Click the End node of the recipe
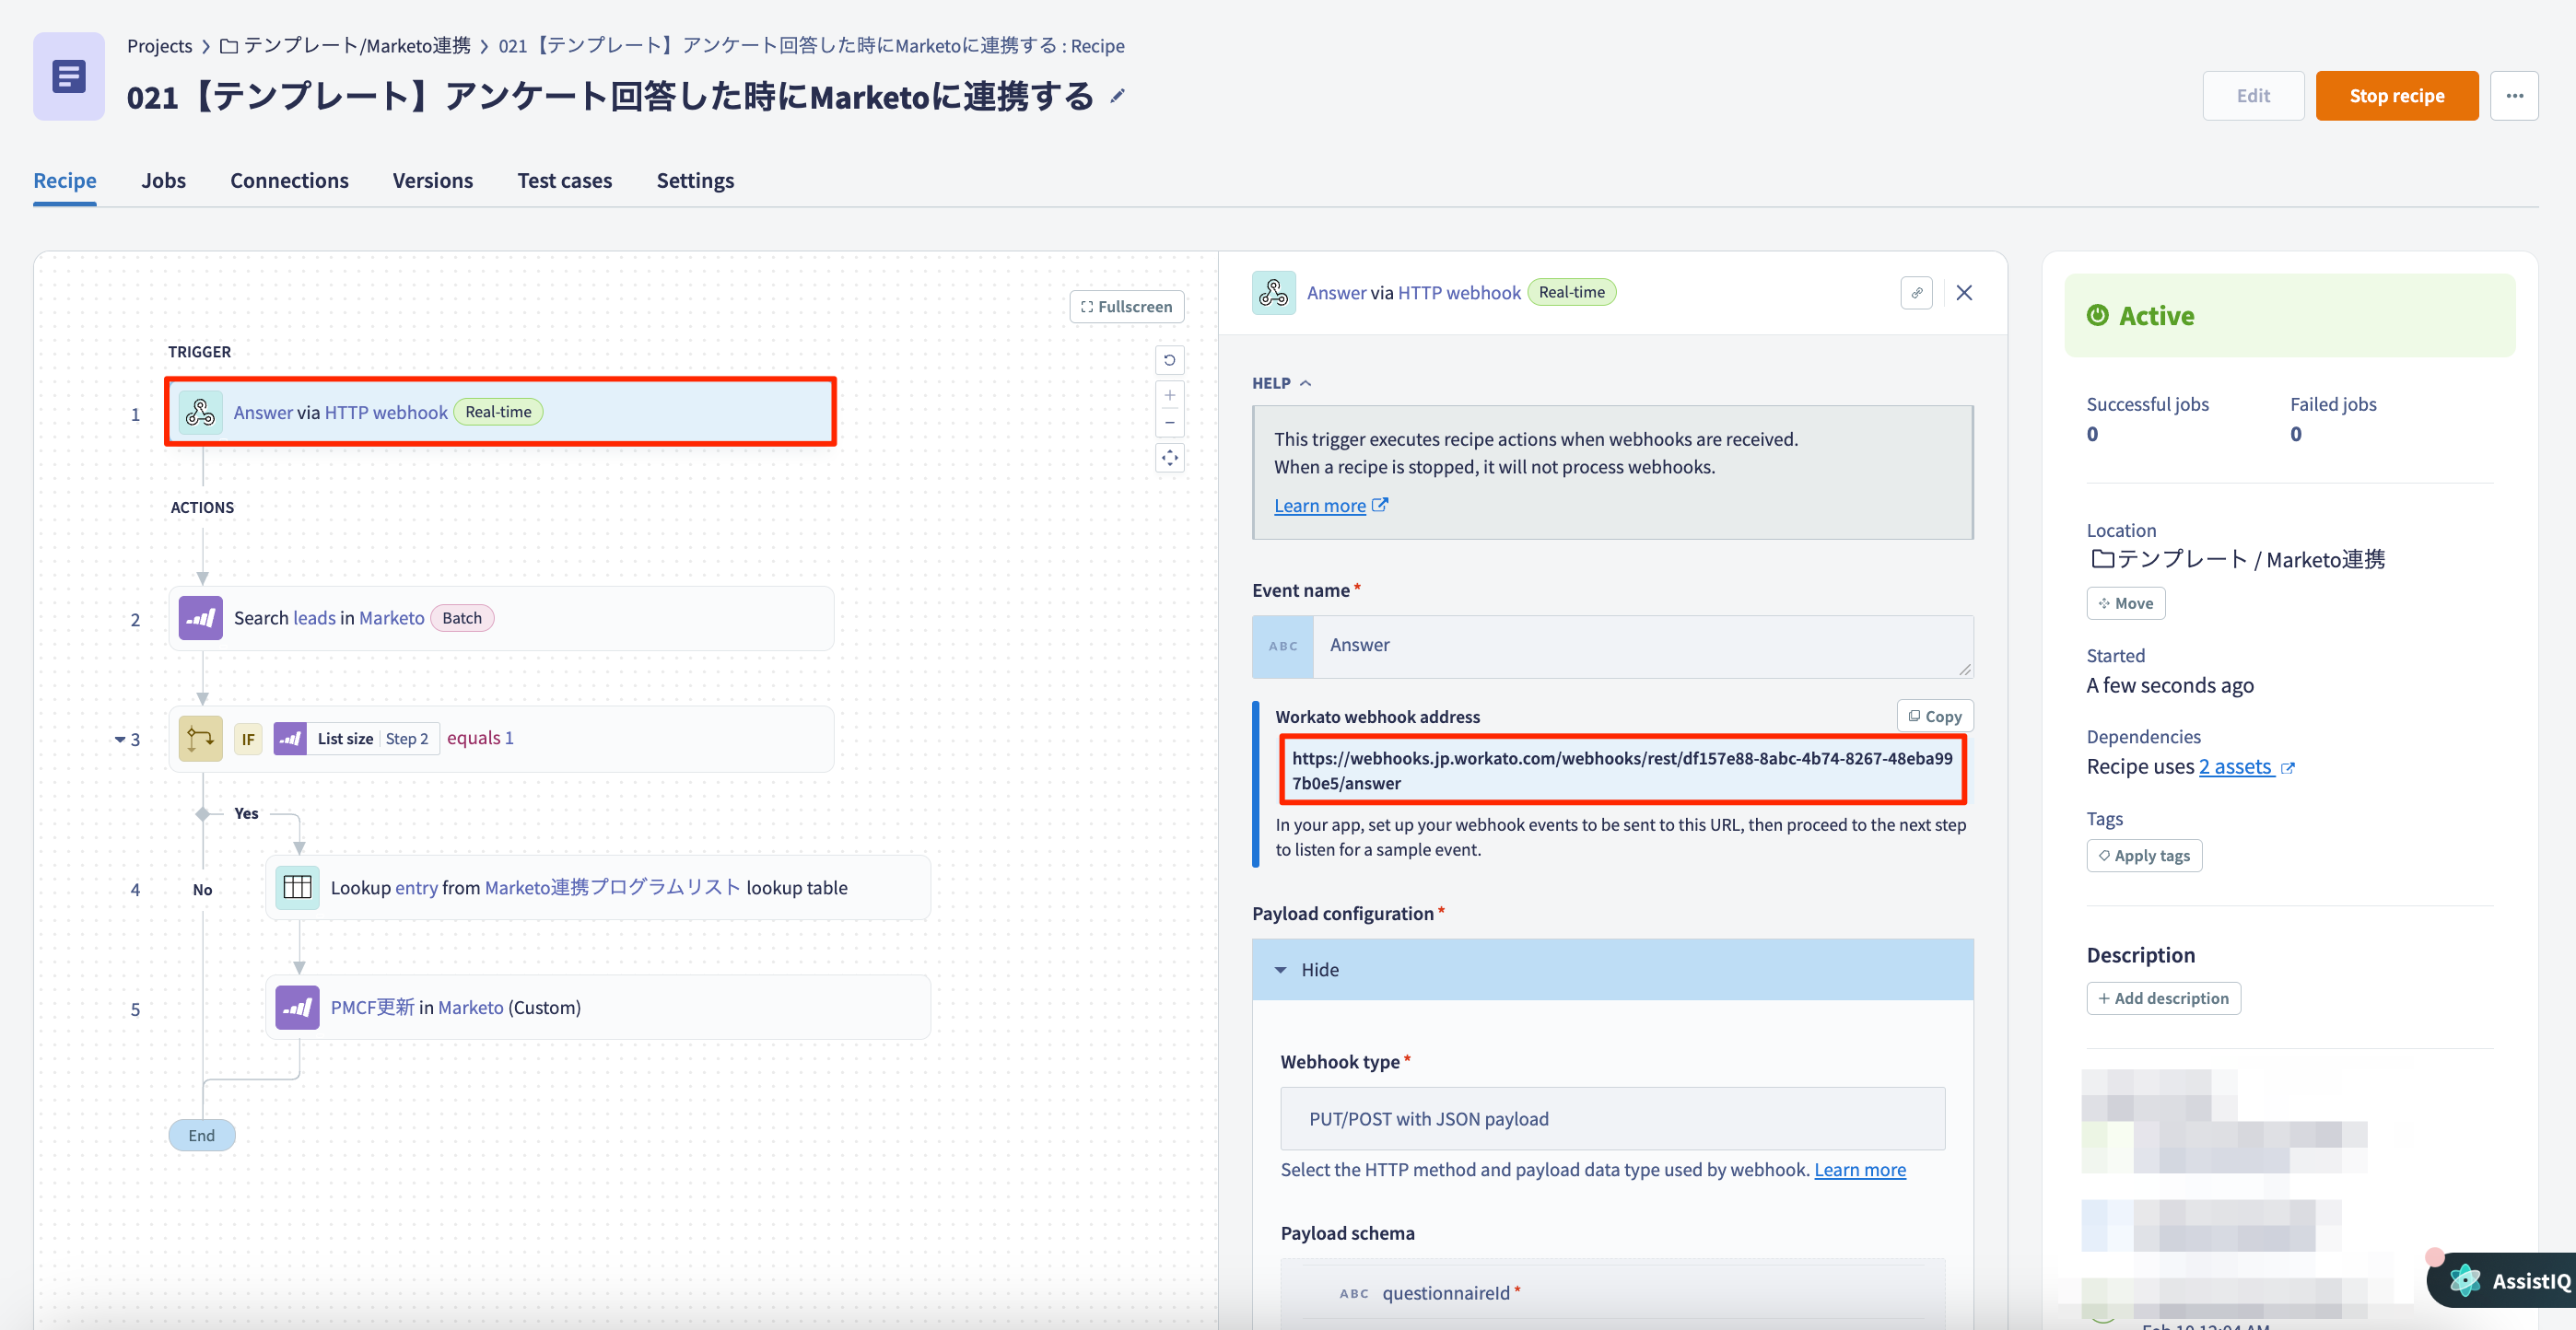Image resolution: width=2576 pixels, height=1330 pixels. 201,1135
